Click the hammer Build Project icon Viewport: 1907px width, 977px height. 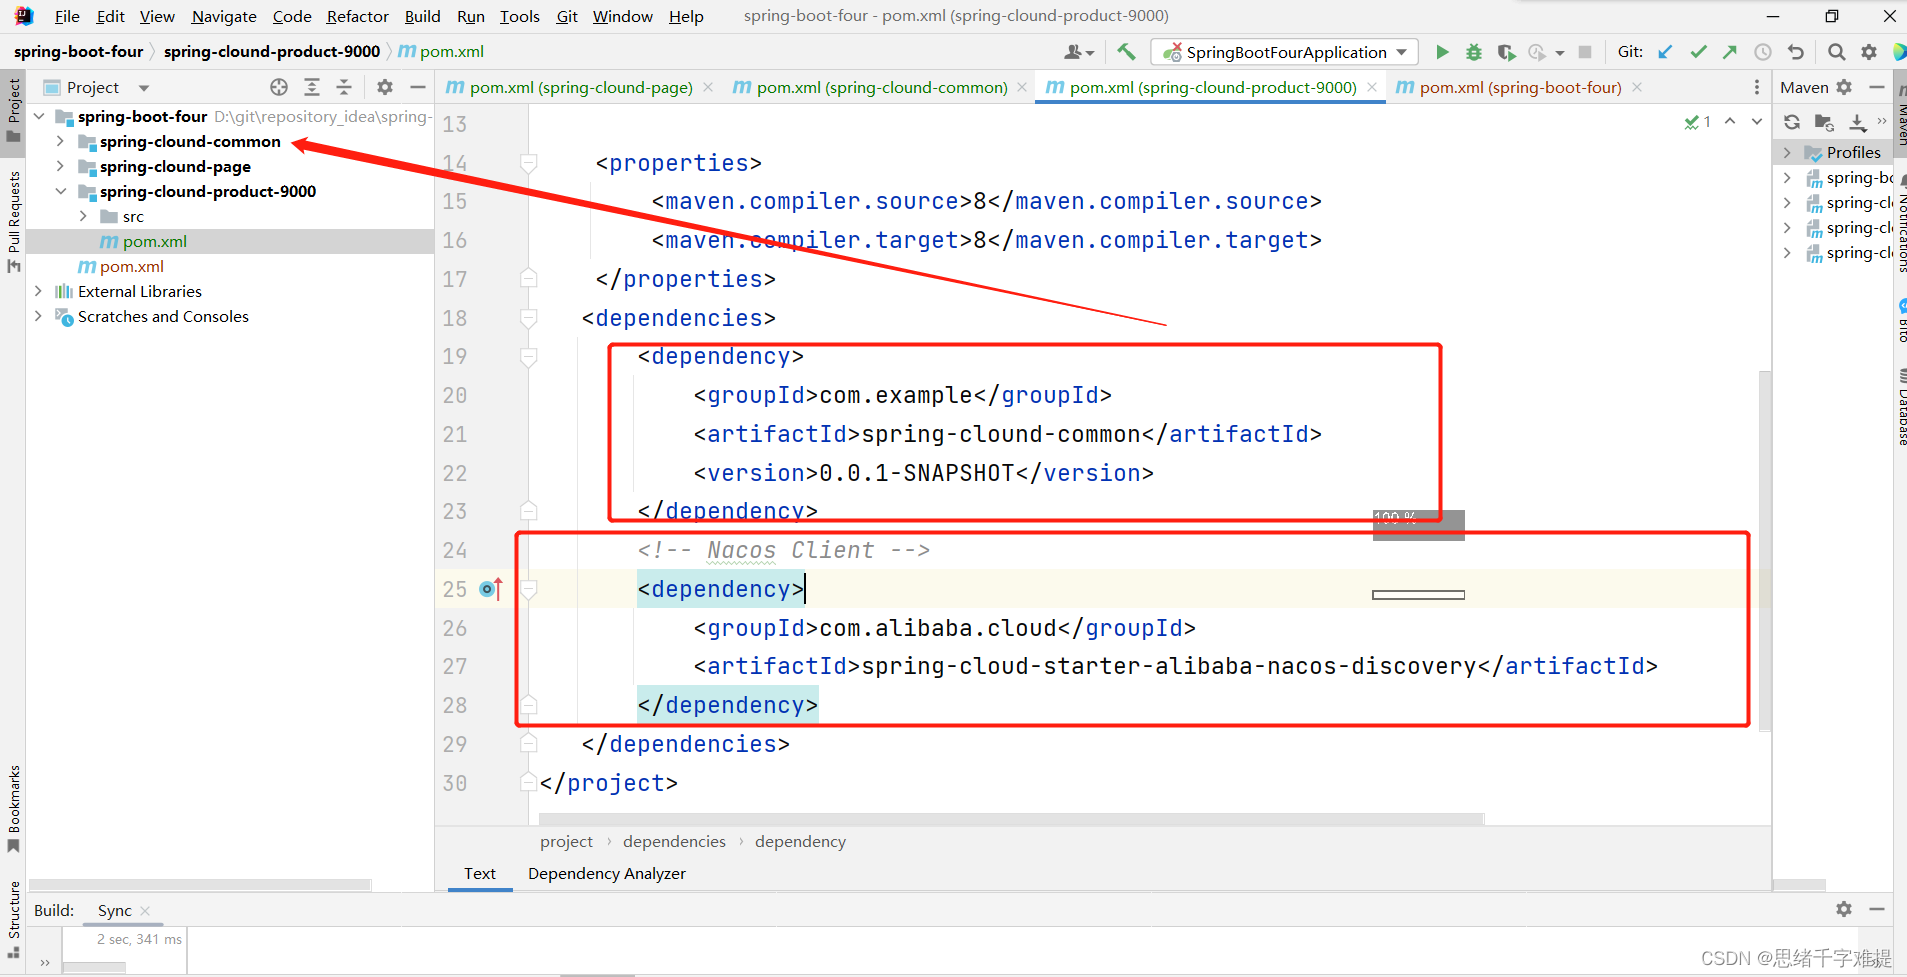click(1126, 52)
